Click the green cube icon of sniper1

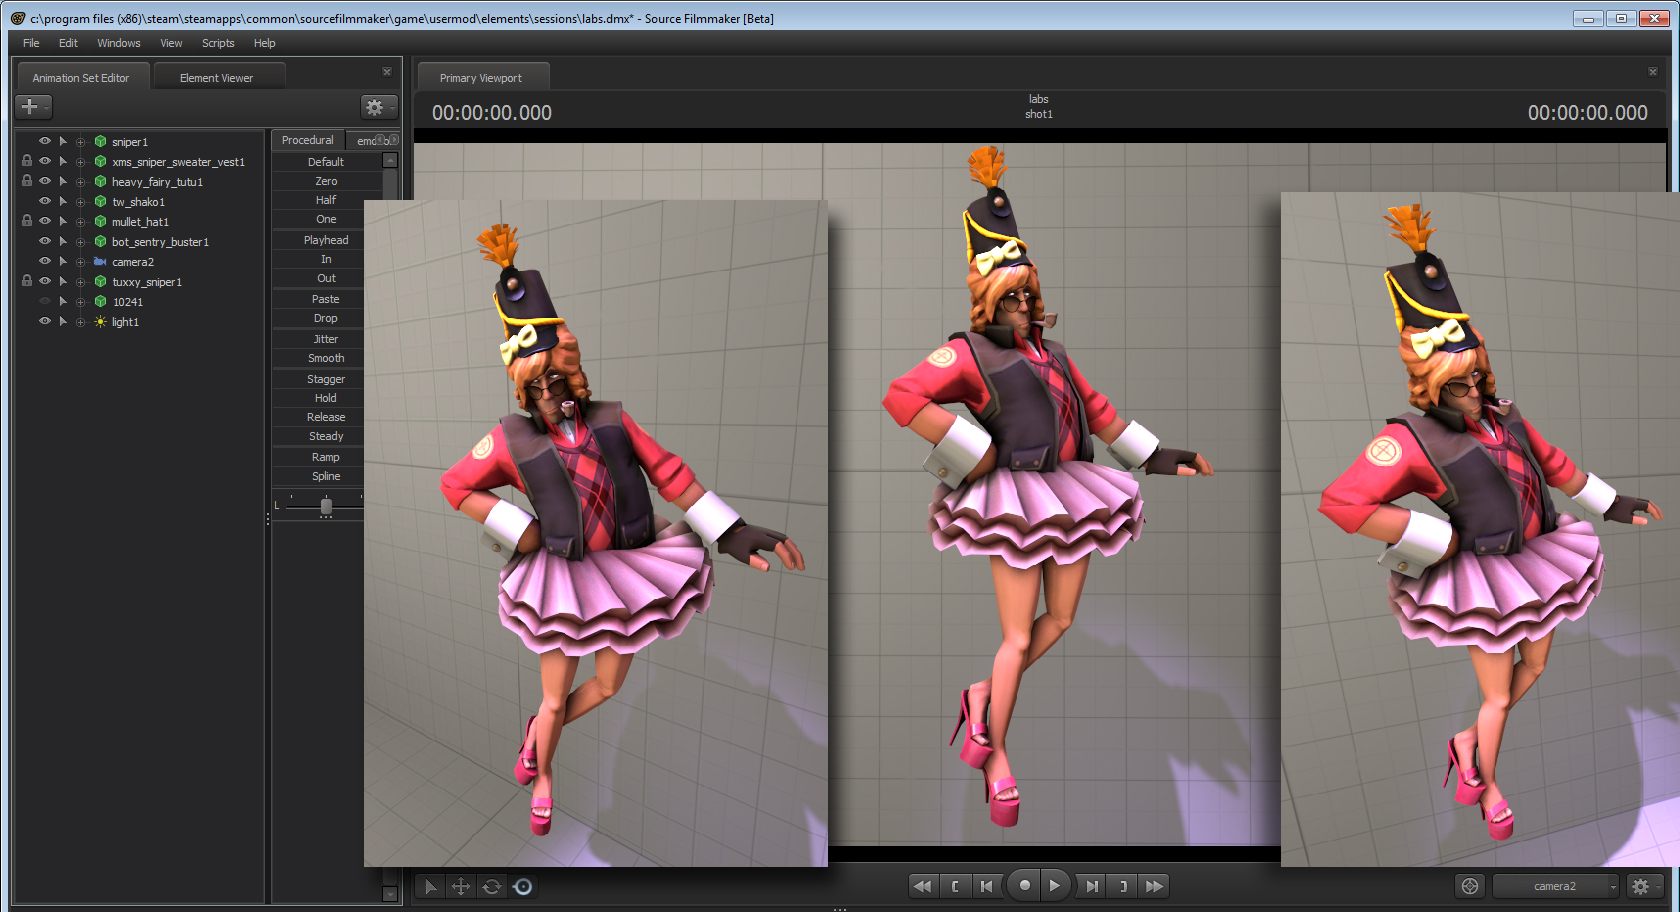click(x=100, y=142)
